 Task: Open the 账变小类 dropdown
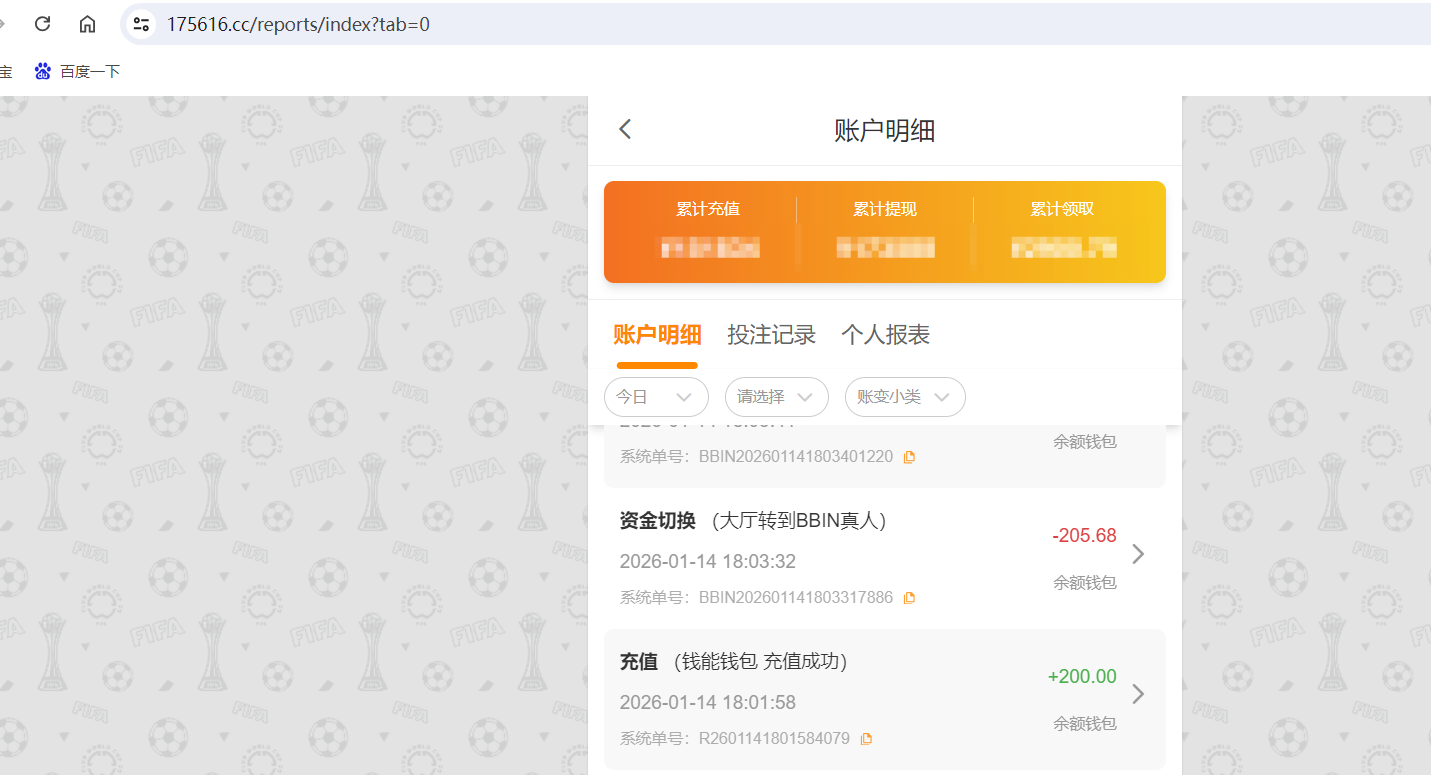click(904, 397)
